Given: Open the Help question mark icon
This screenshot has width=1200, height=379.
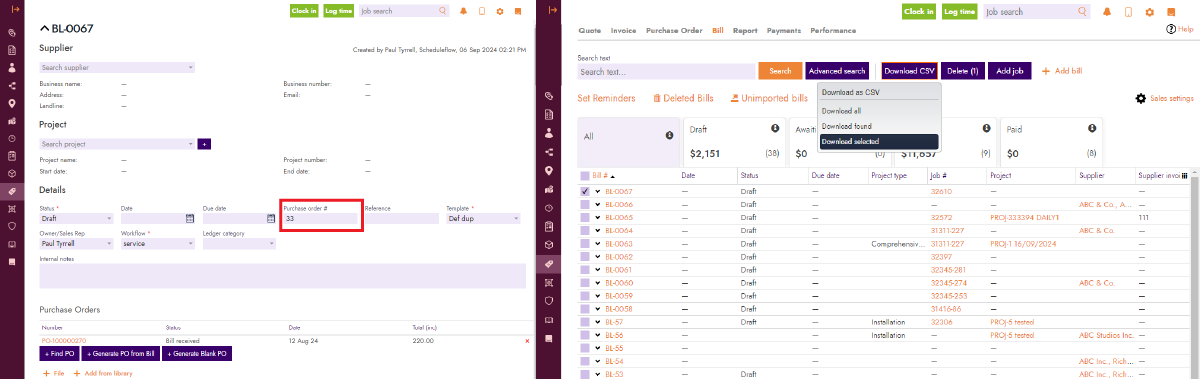Looking at the screenshot, I should (1171, 30).
